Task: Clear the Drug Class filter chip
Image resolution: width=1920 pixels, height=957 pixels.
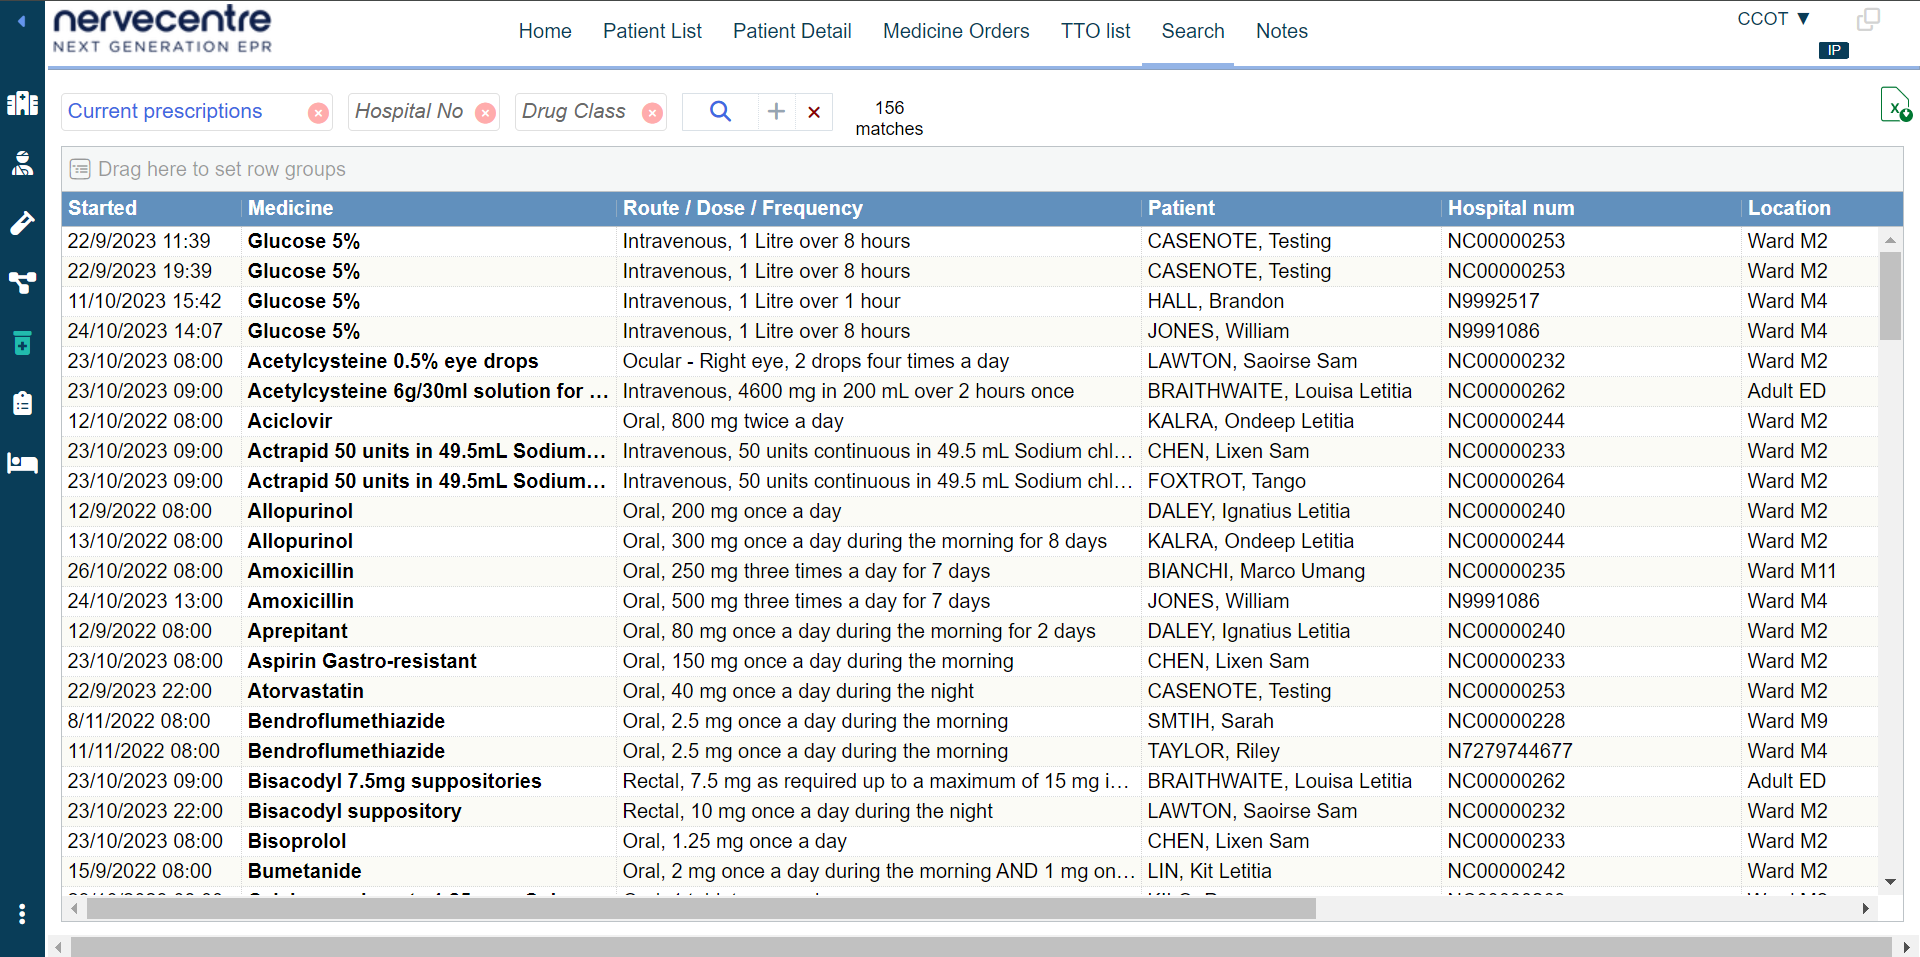Action: click(x=652, y=113)
